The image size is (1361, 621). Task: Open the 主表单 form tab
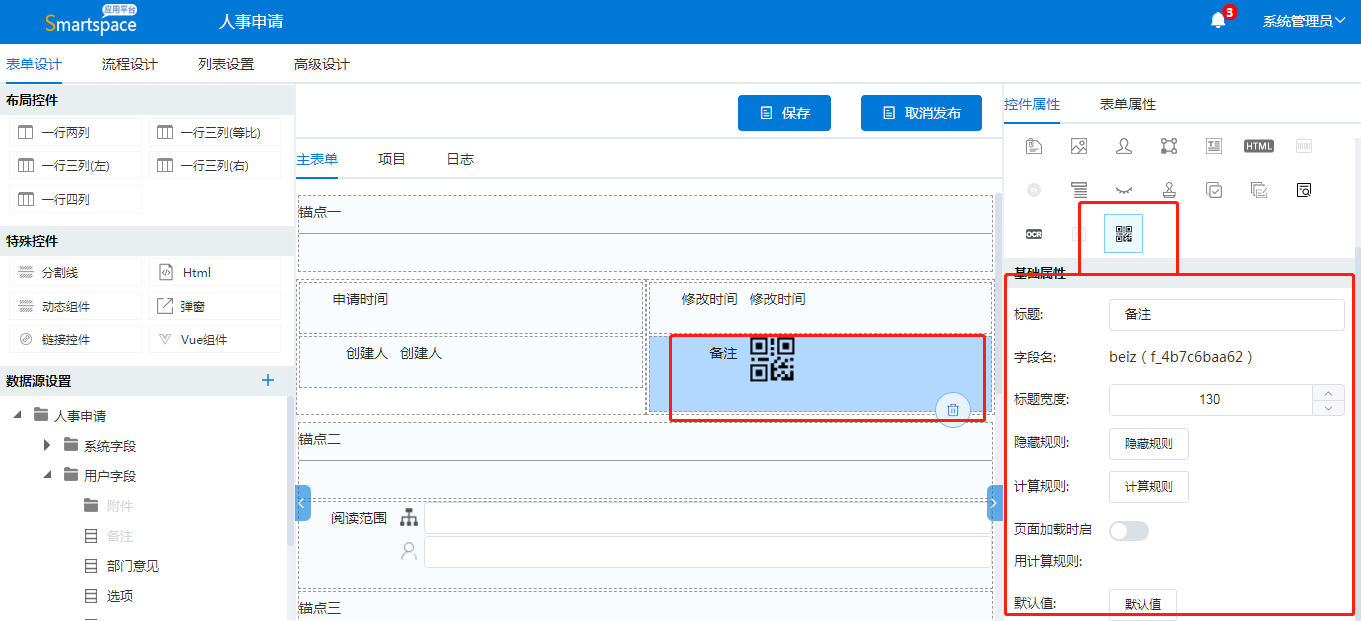[317, 159]
